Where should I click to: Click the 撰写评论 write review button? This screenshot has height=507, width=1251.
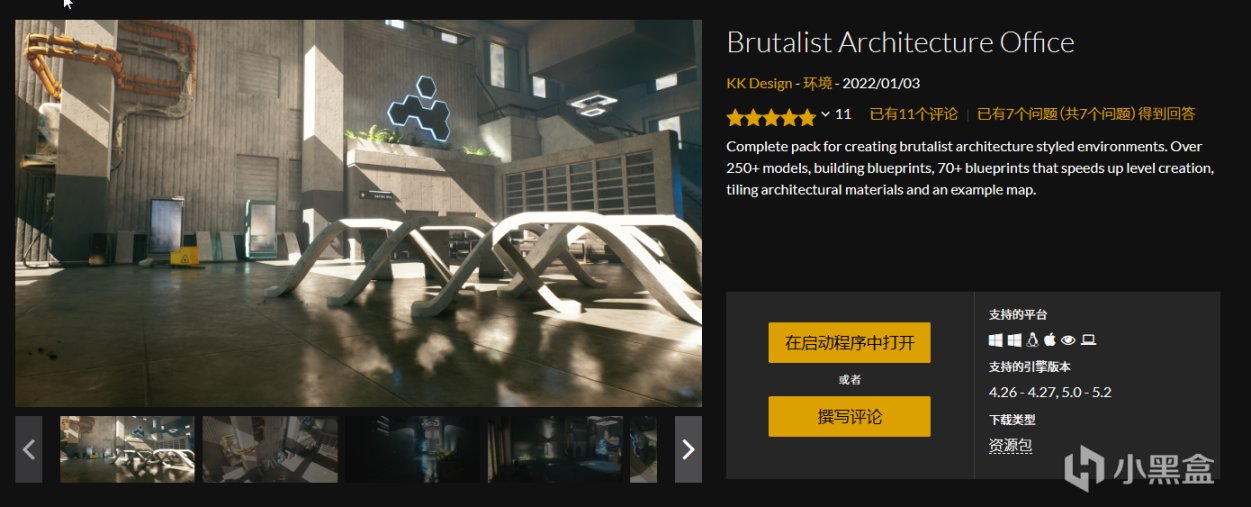click(x=849, y=416)
